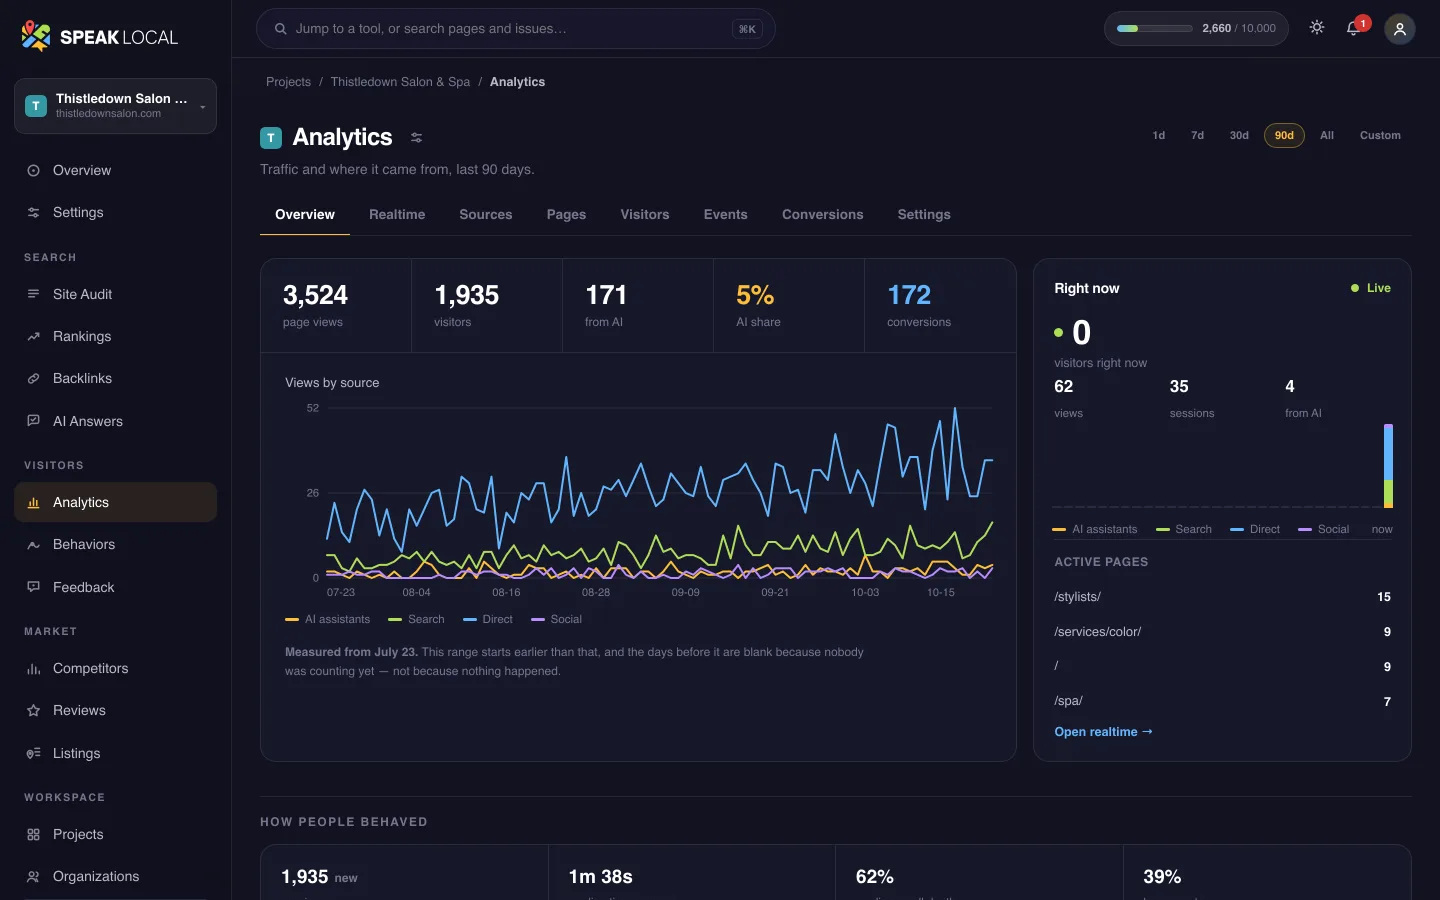
Task: Open Organizations in the sidebar
Action: 115,877
